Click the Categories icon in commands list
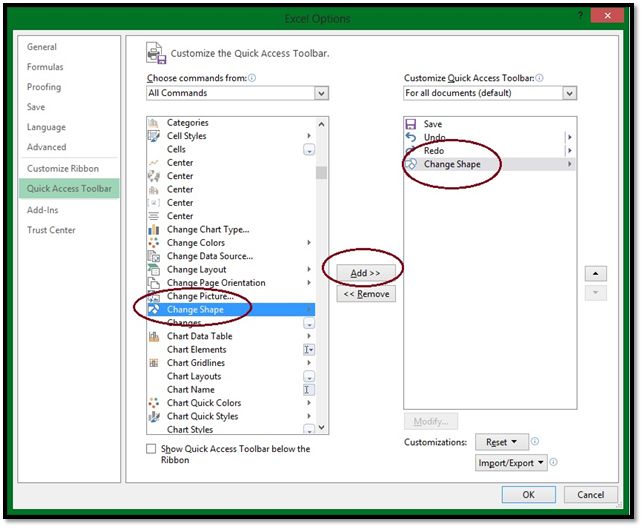This screenshot has height=528, width=643. (x=154, y=123)
